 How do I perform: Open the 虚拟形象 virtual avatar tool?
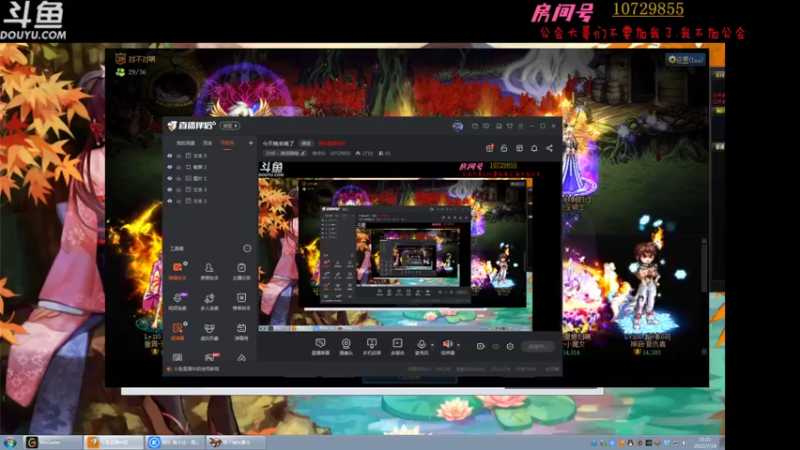click(209, 331)
